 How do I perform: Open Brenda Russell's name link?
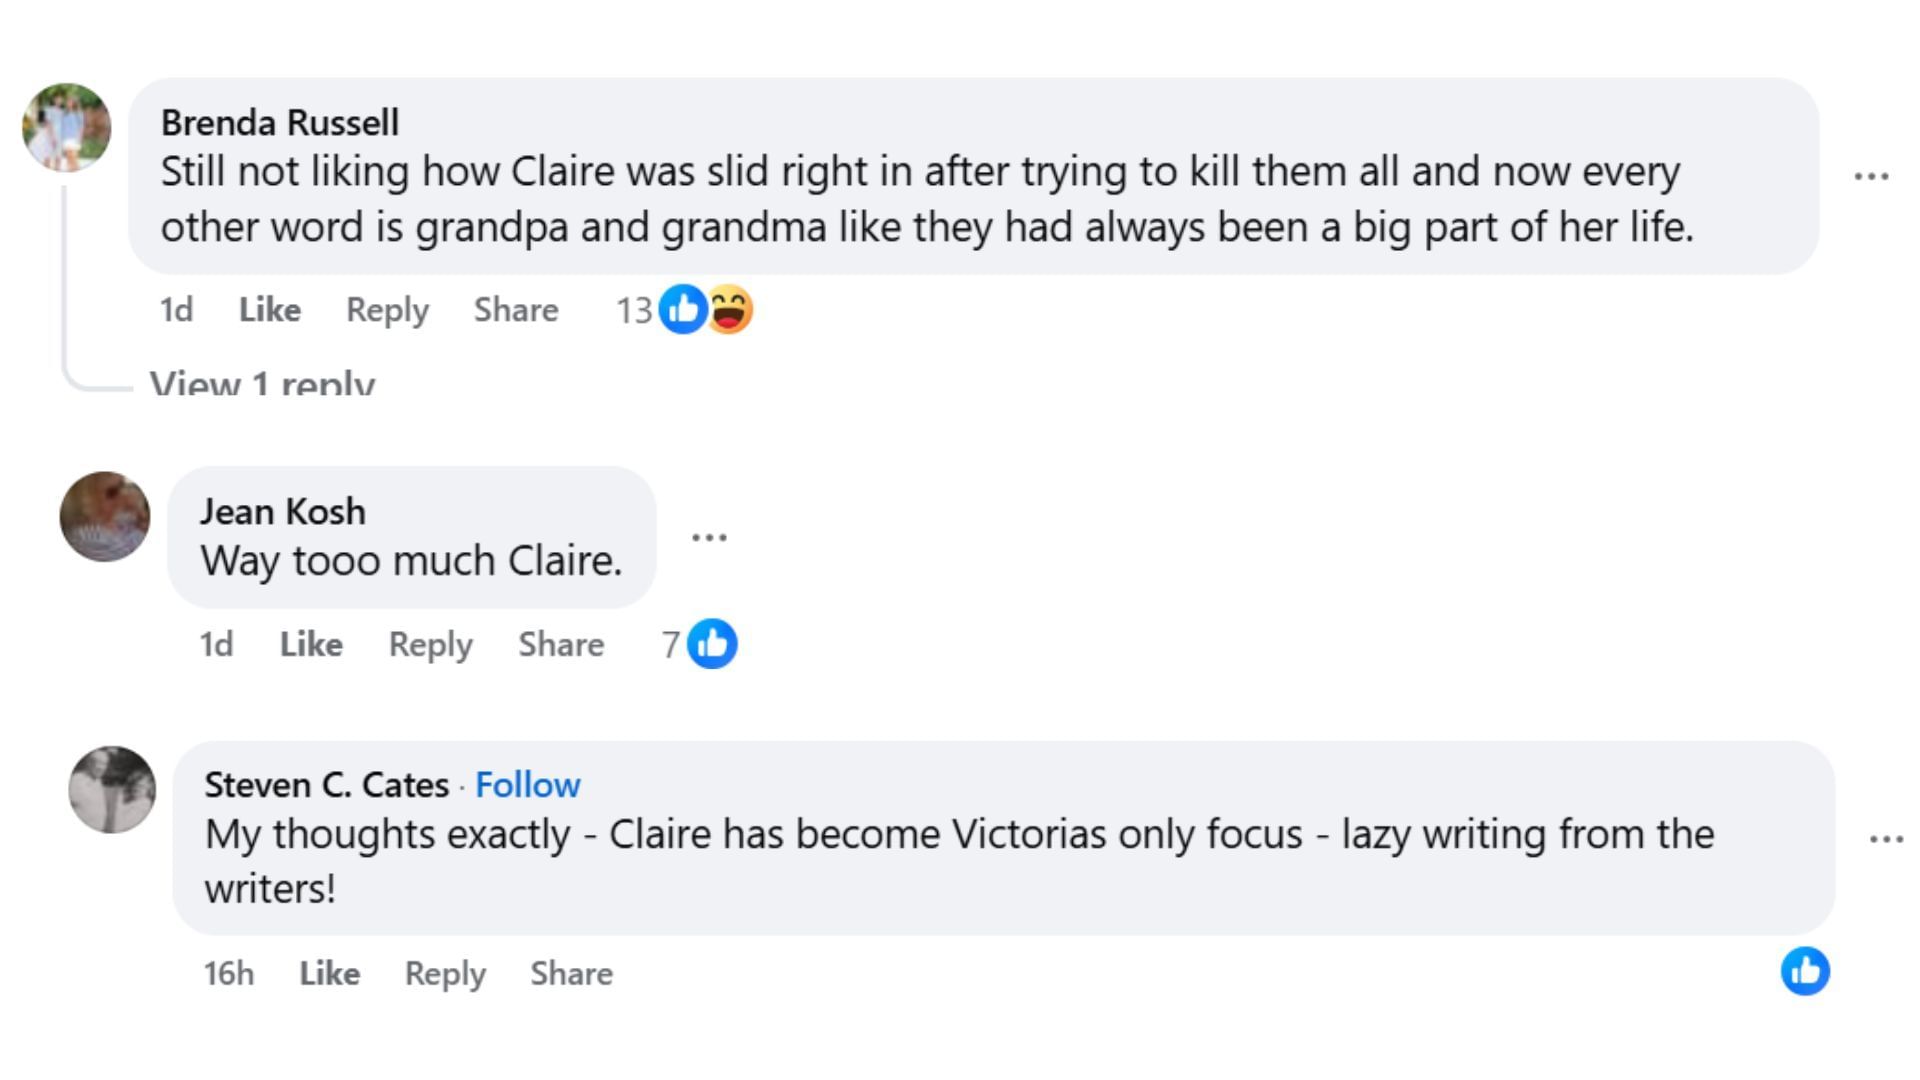[280, 123]
